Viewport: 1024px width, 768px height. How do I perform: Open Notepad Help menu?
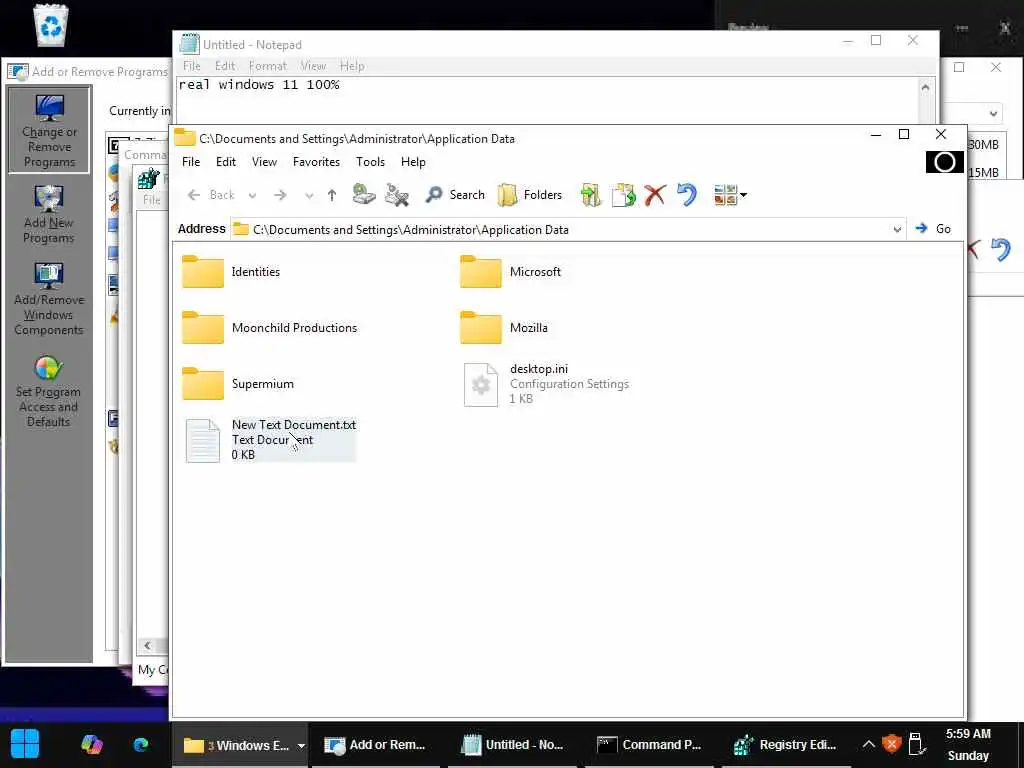coord(352,66)
